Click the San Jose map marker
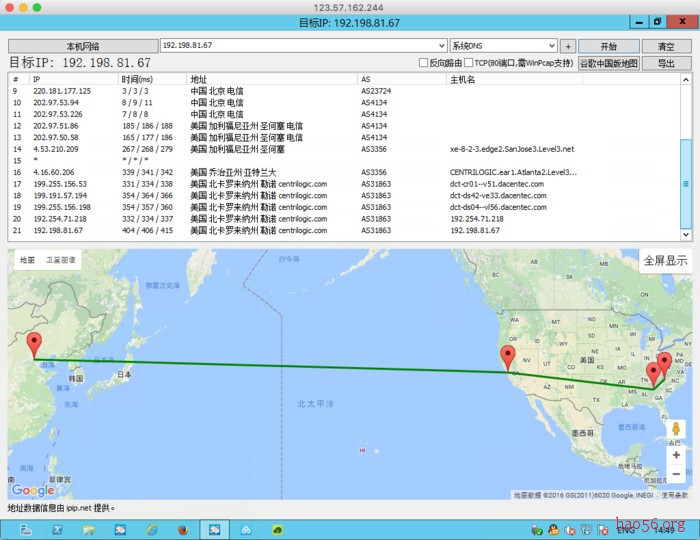This screenshot has width=700, height=540. tap(508, 358)
